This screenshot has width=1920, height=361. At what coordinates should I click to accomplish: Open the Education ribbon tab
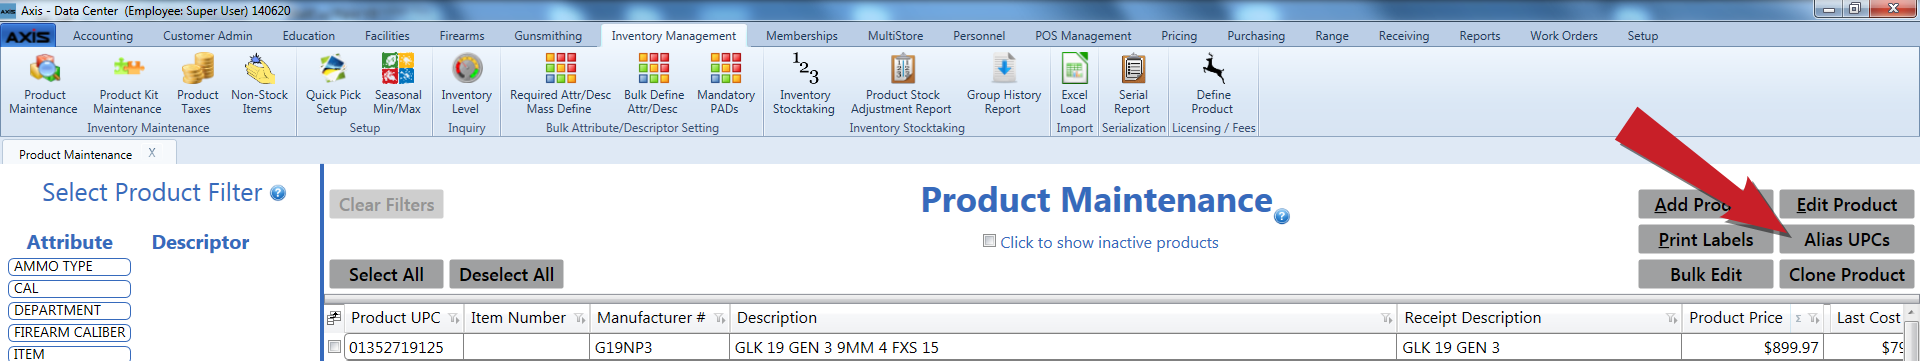[309, 36]
